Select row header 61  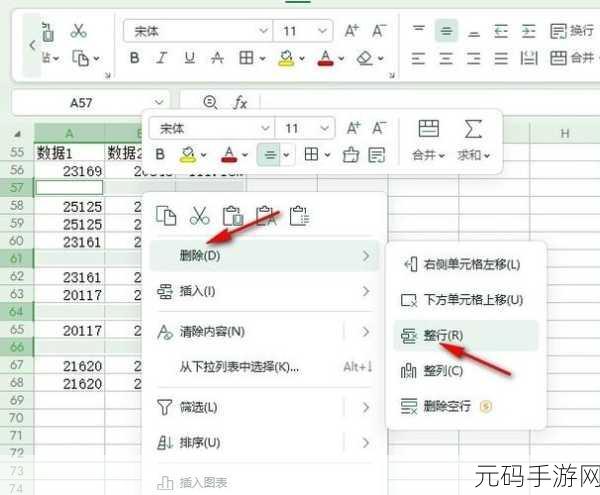(17, 259)
